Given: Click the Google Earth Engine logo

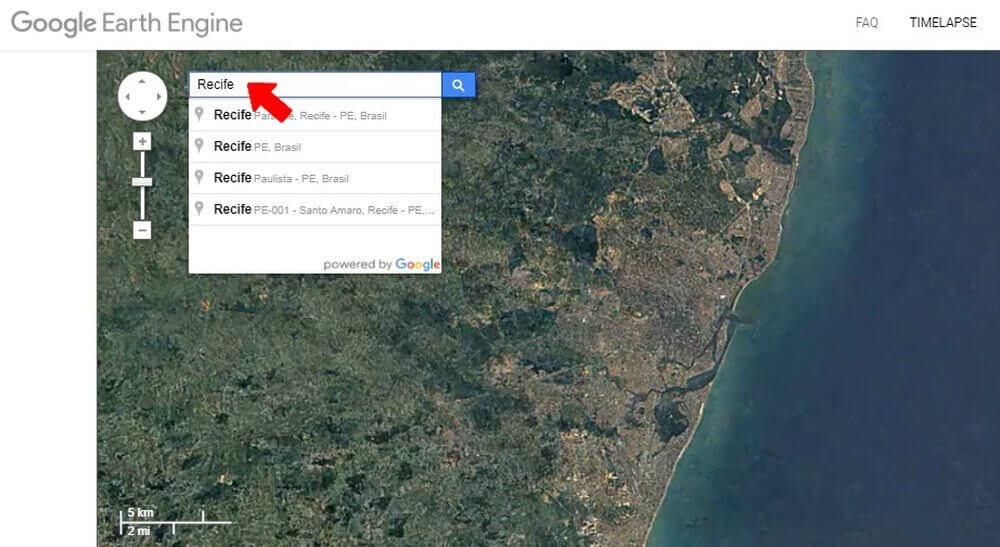Looking at the screenshot, I should (x=127, y=22).
